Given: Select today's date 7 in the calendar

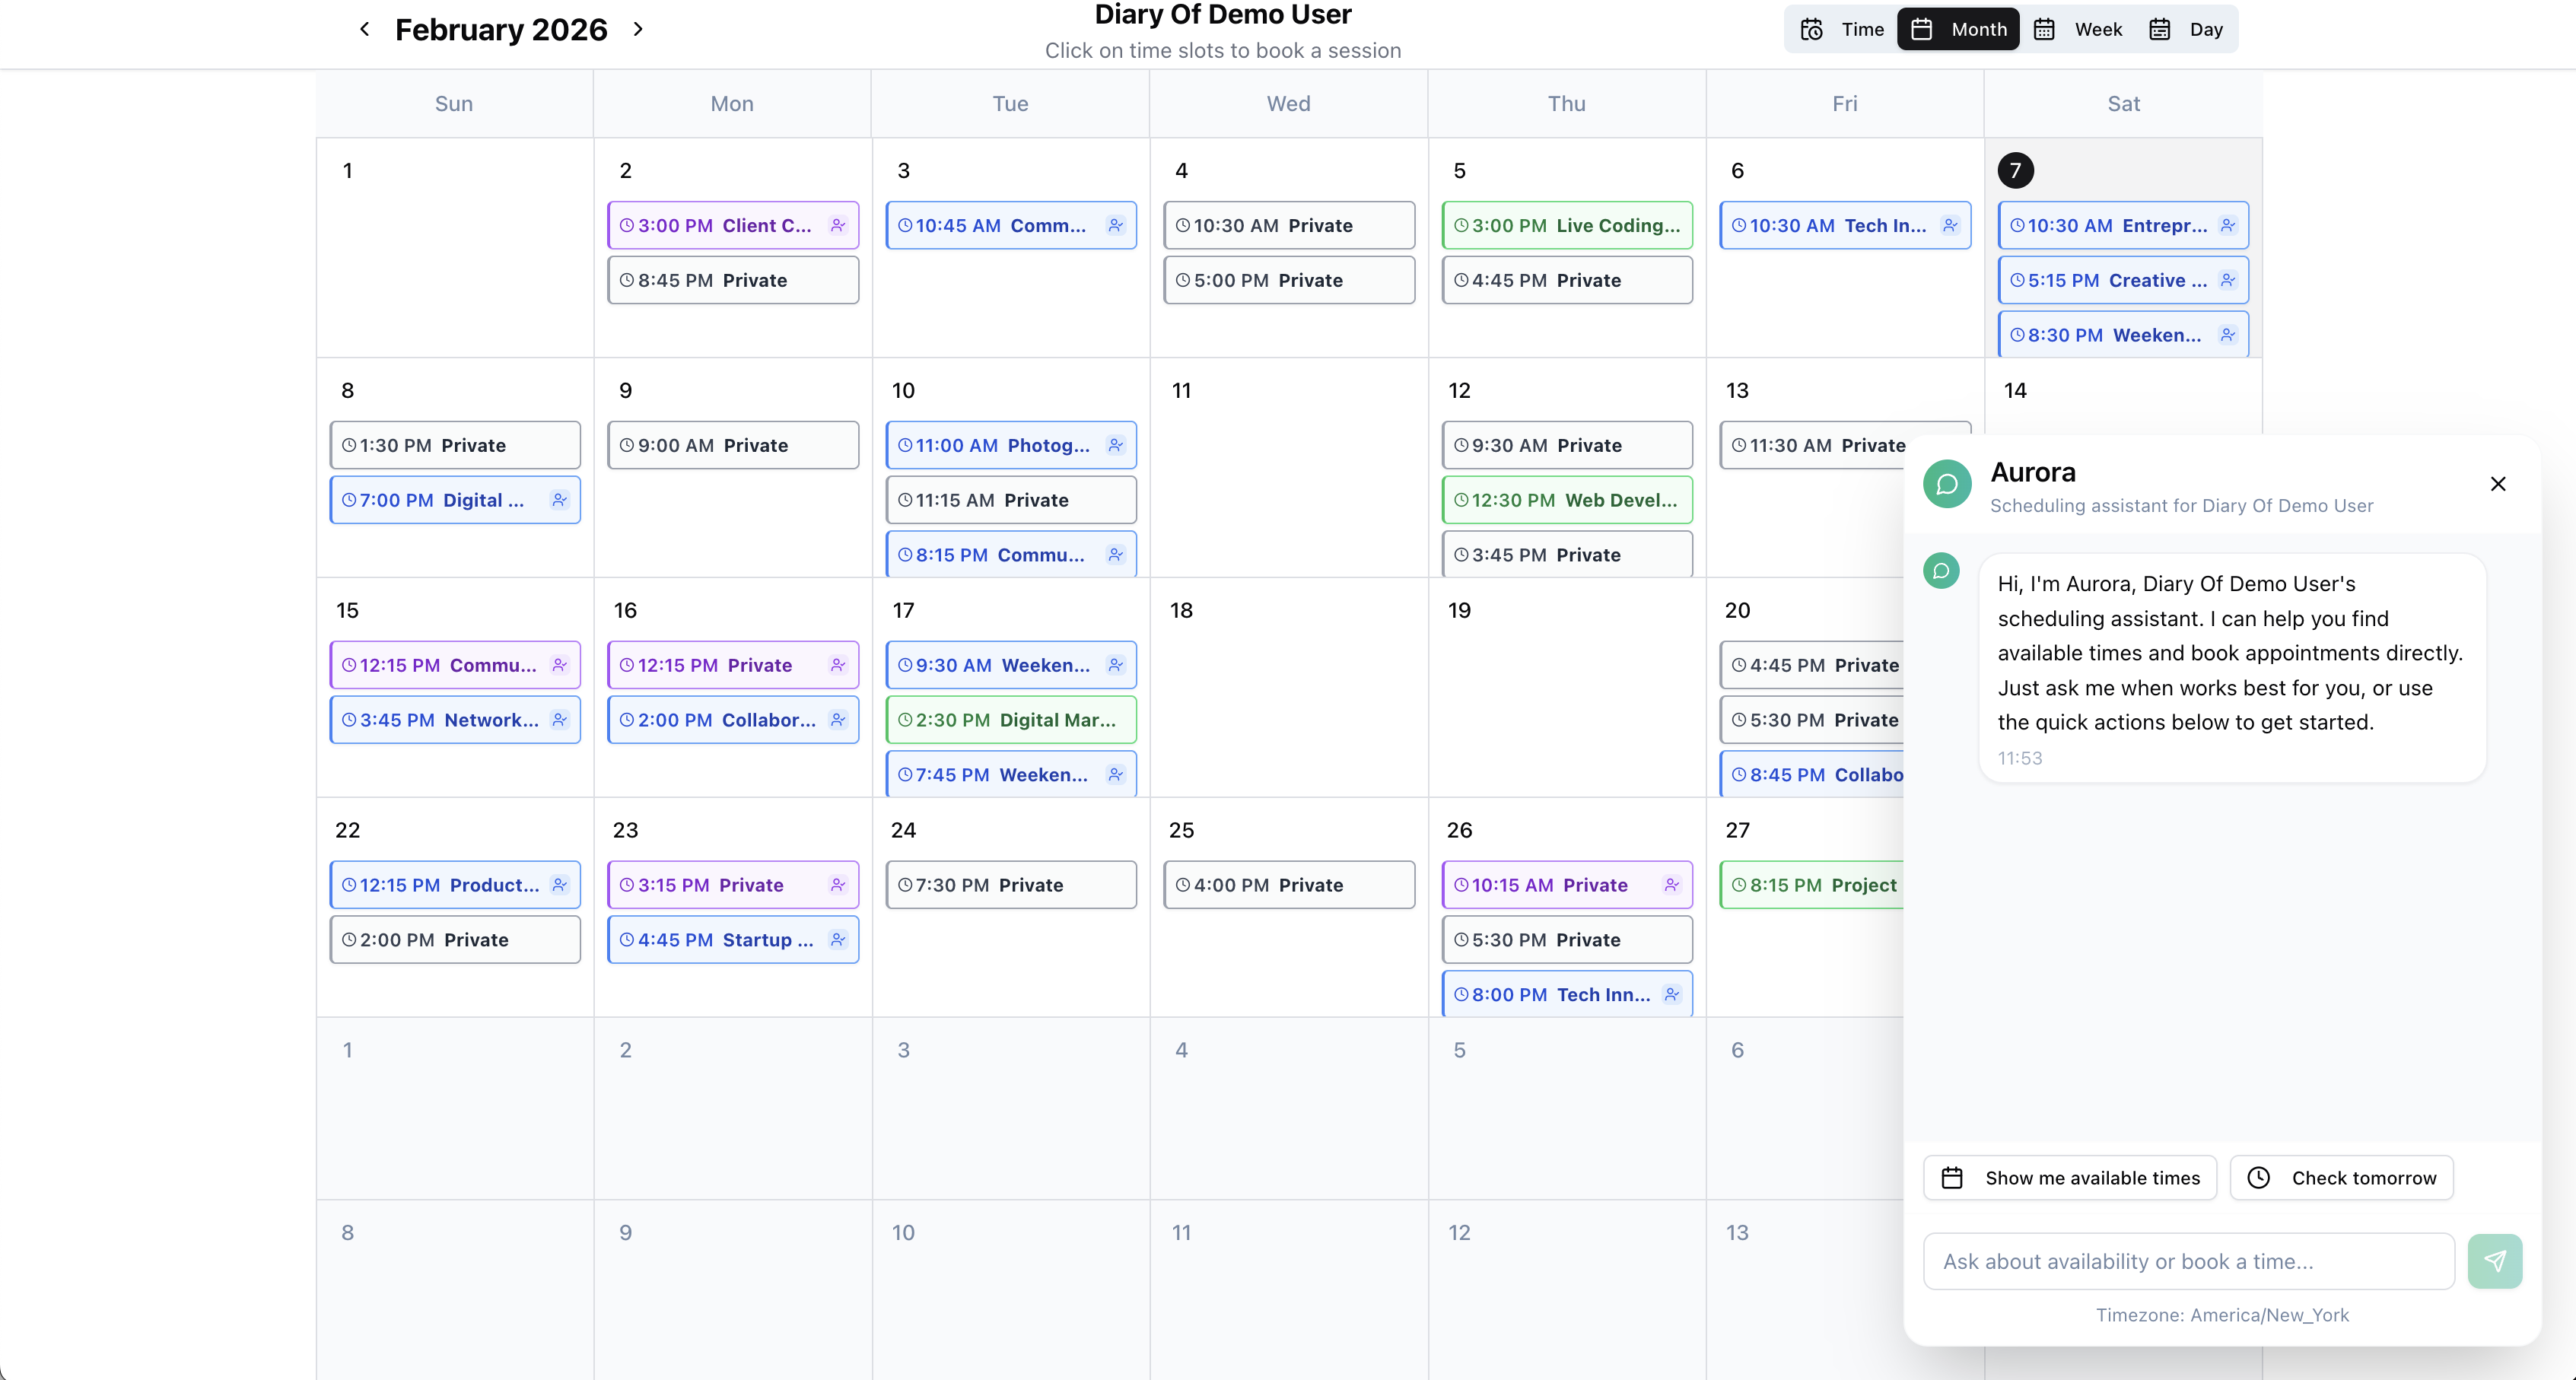Looking at the screenshot, I should click(2015, 171).
